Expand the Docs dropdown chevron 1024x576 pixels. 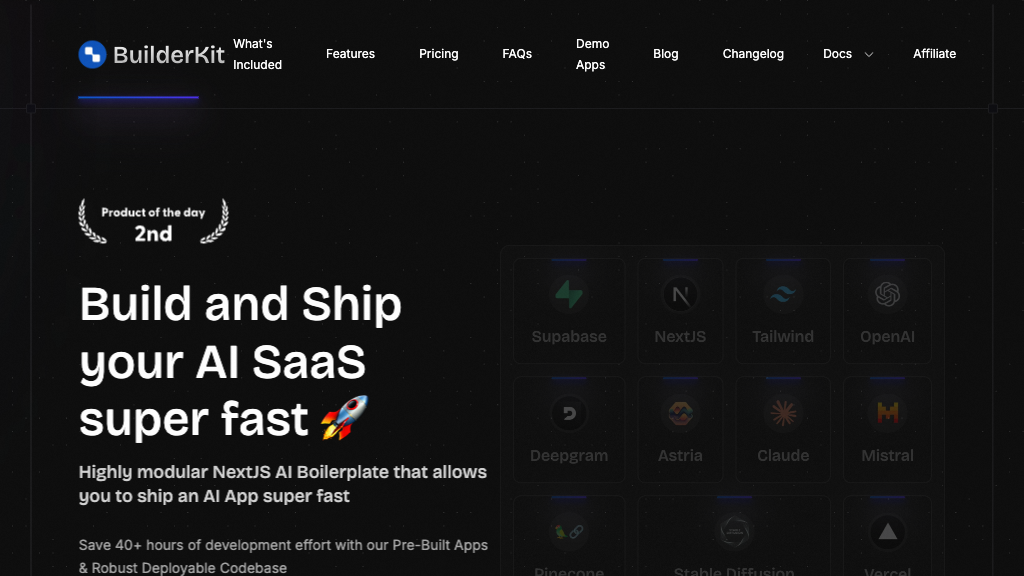[869, 55]
